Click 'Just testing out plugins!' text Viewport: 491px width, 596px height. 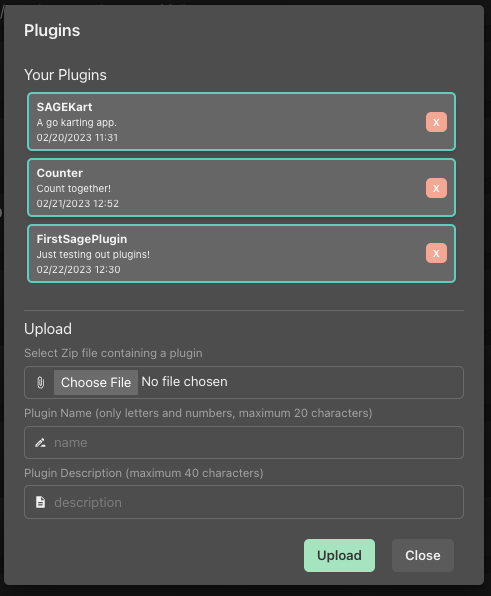point(93,254)
